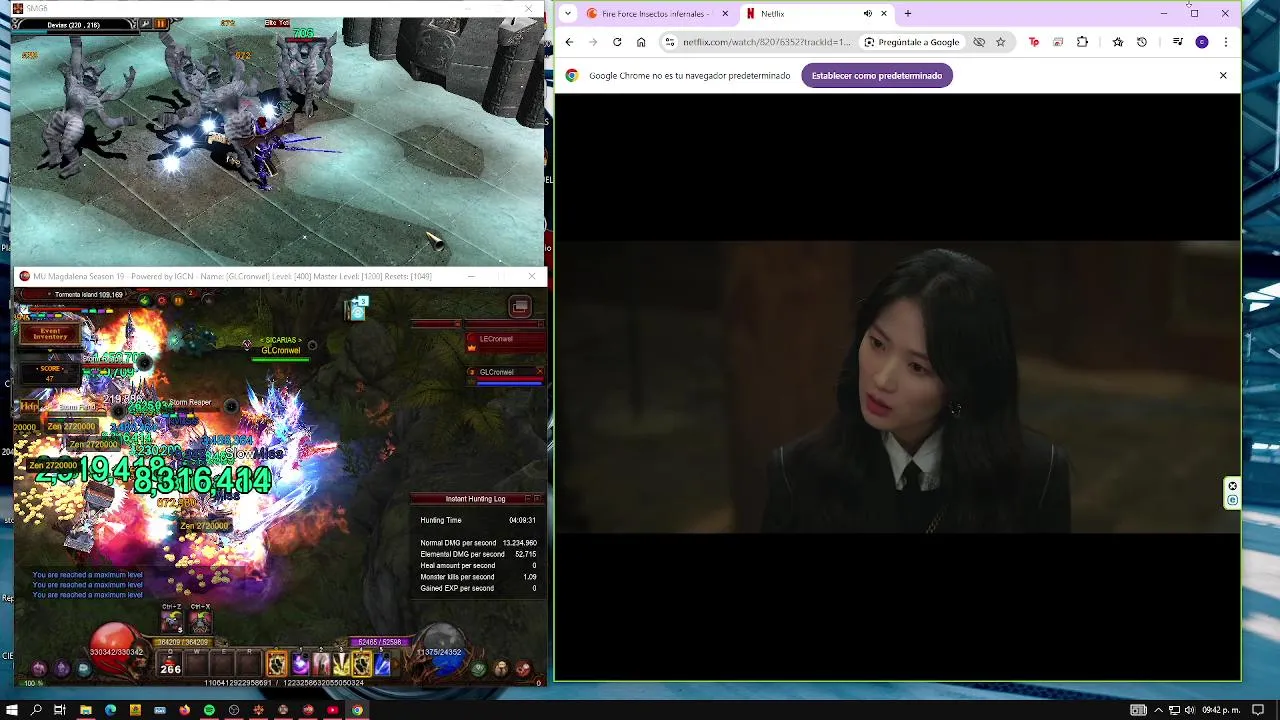Select skill slot 5 blue slash skill

click(x=382, y=663)
